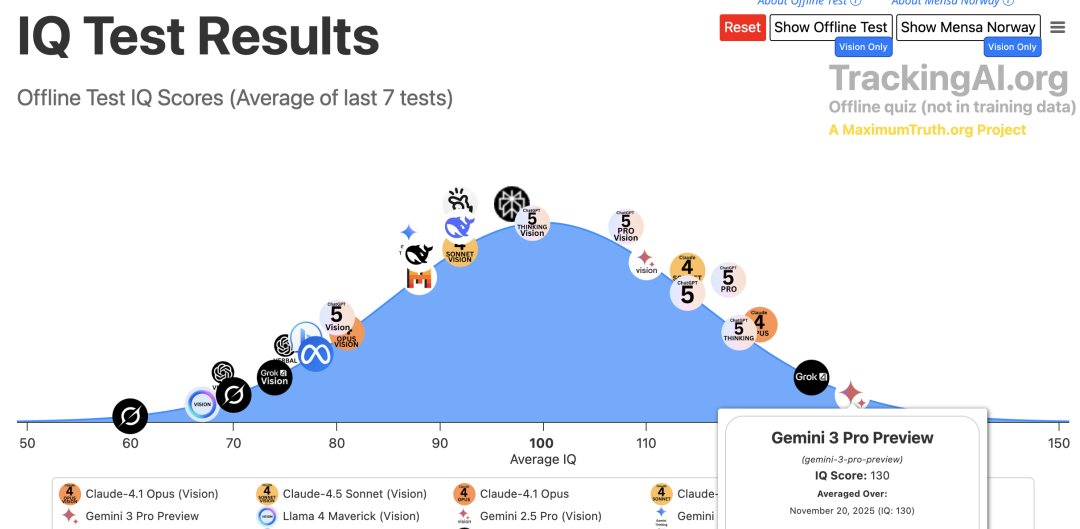Click the ChatGPT 5 PRO marker
The width and height of the screenshot is (1080, 529).
(728, 280)
